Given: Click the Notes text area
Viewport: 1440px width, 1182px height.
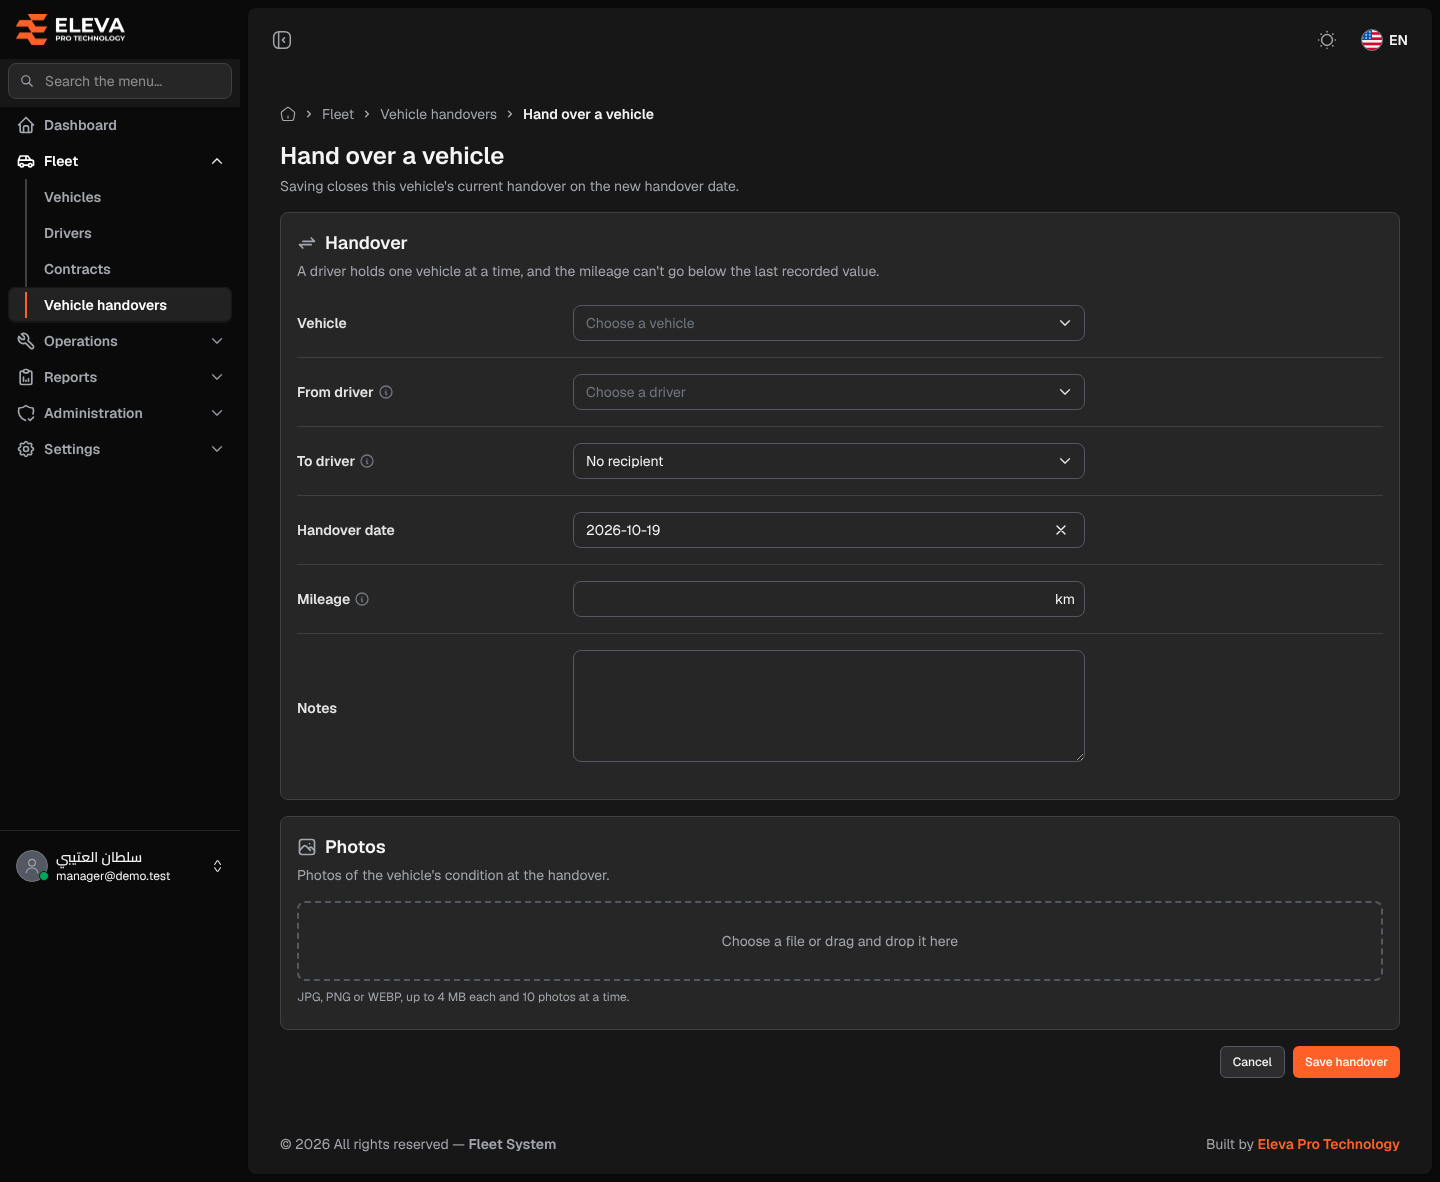Looking at the screenshot, I should coord(829,706).
